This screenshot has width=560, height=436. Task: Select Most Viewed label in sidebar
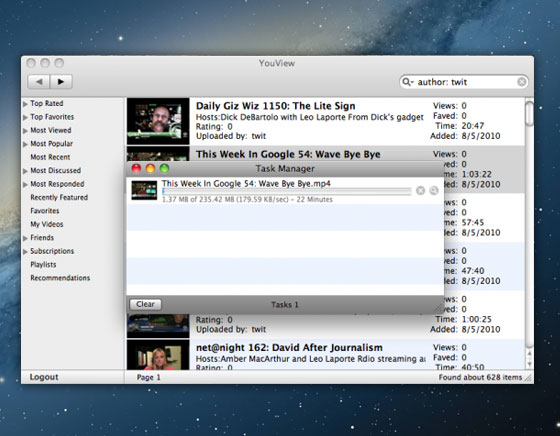pyautogui.click(x=51, y=130)
